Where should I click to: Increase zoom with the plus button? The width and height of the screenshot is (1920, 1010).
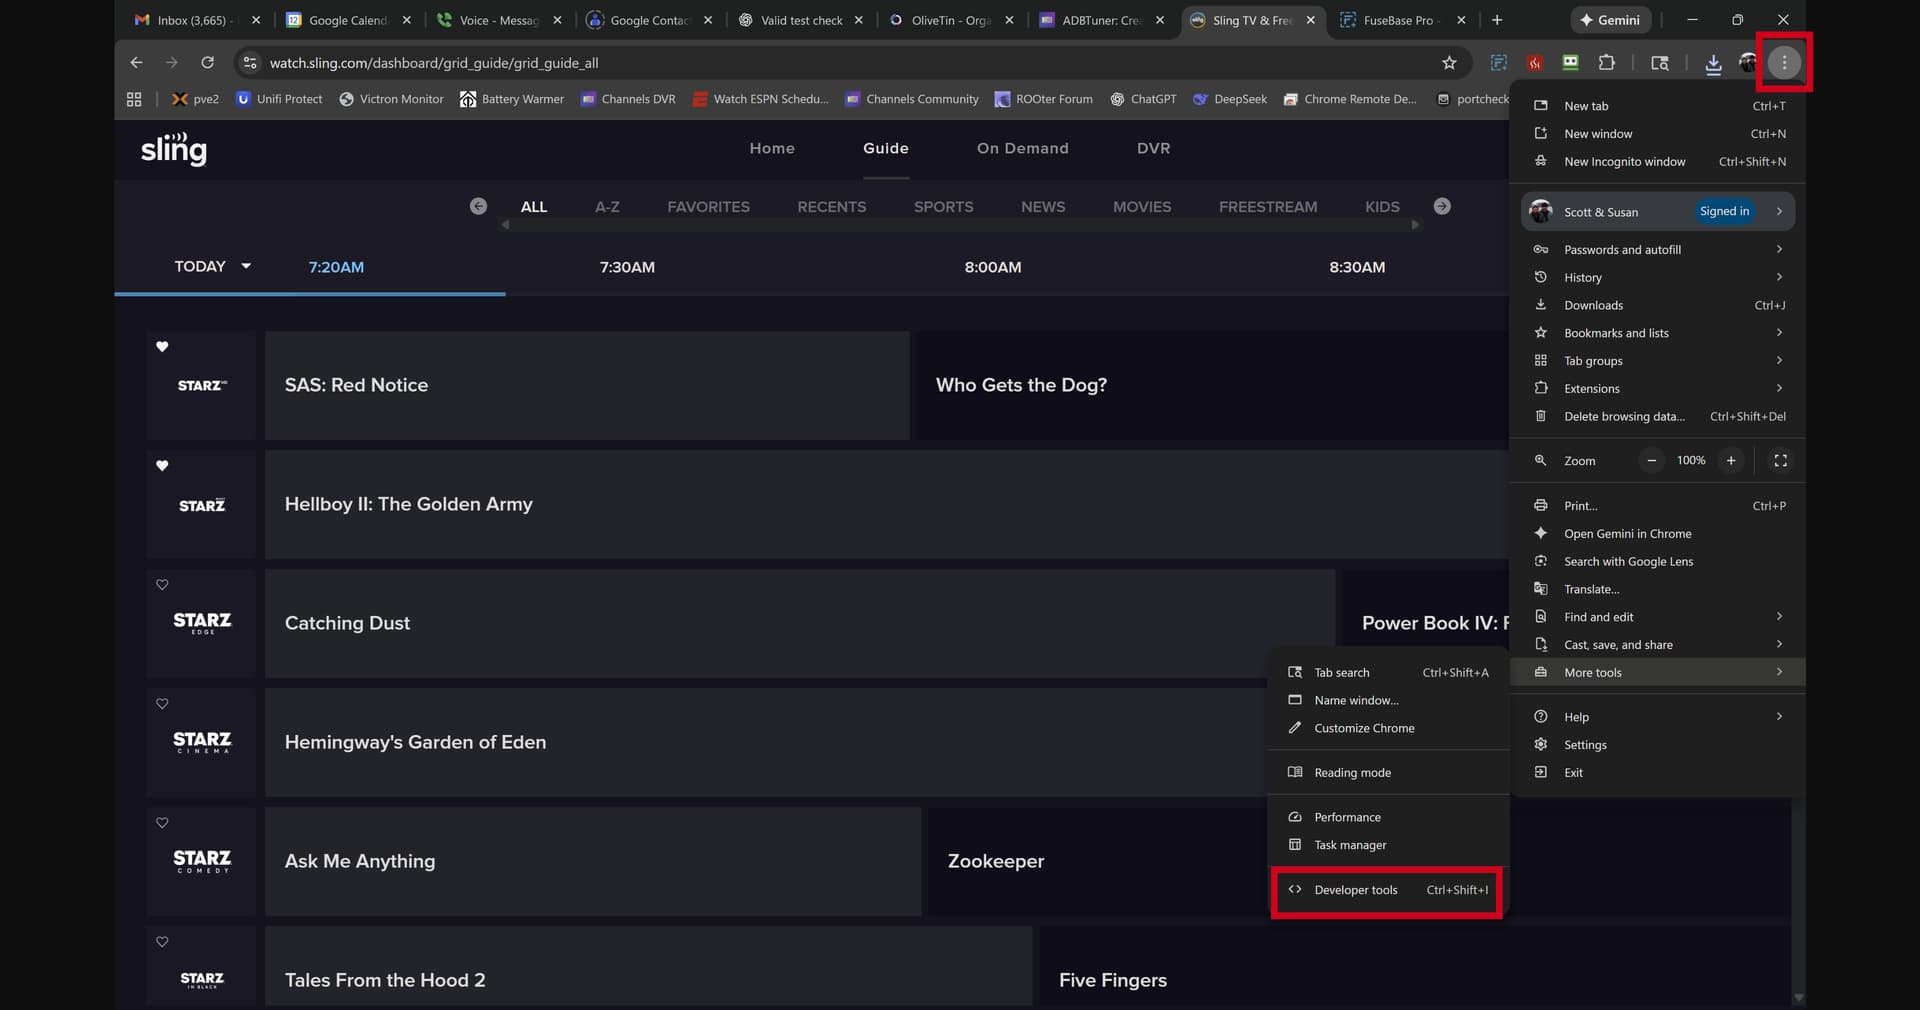click(x=1731, y=461)
